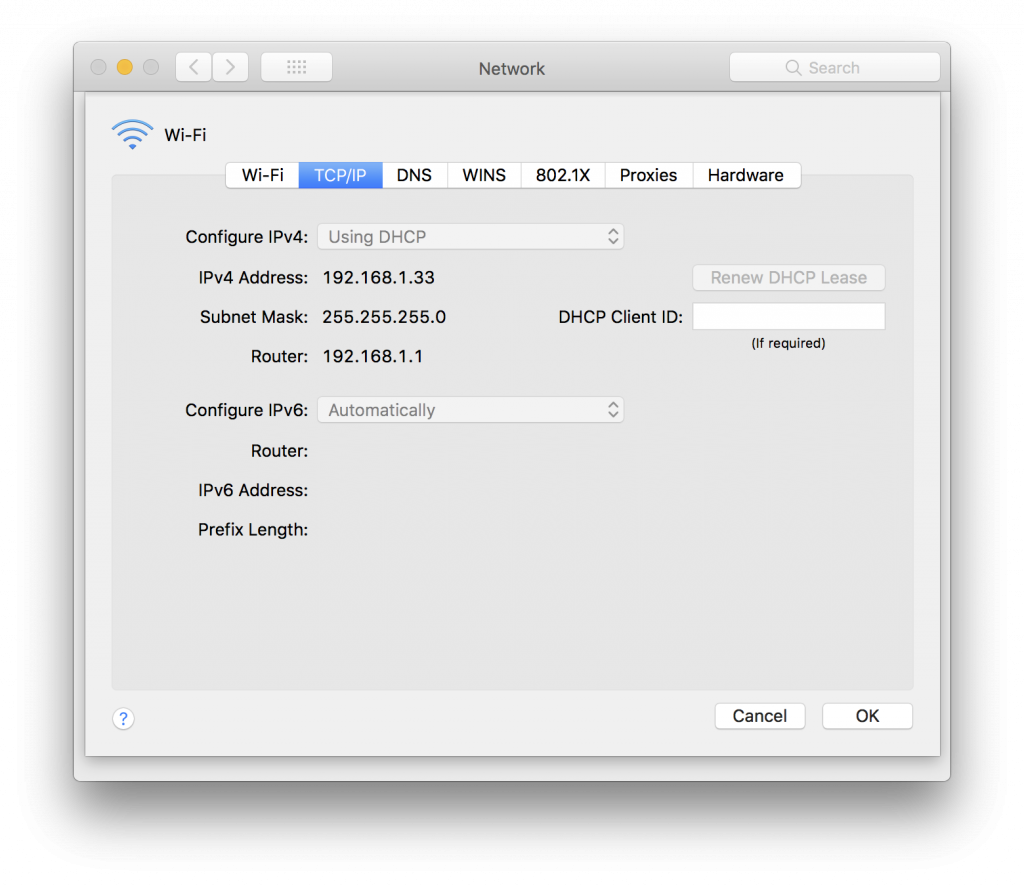Switch to the WINS tab
The height and width of the screenshot is (886, 1024).
[483, 175]
